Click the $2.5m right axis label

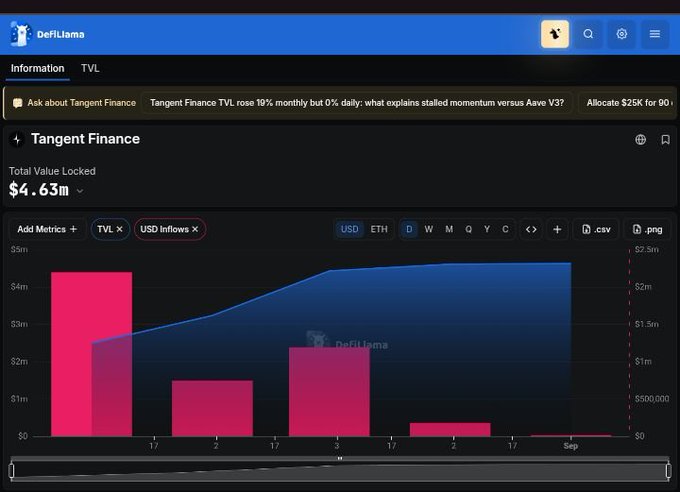click(x=647, y=249)
